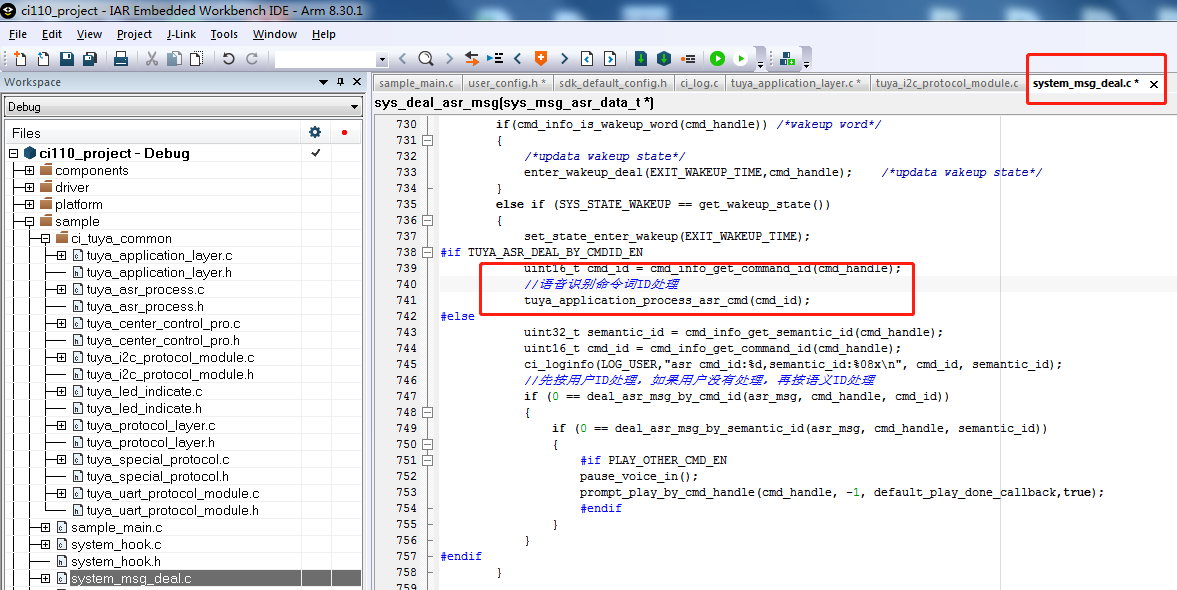Close the Workspace panel
This screenshot has height=590, width=1177.
[x=357, y=82]
